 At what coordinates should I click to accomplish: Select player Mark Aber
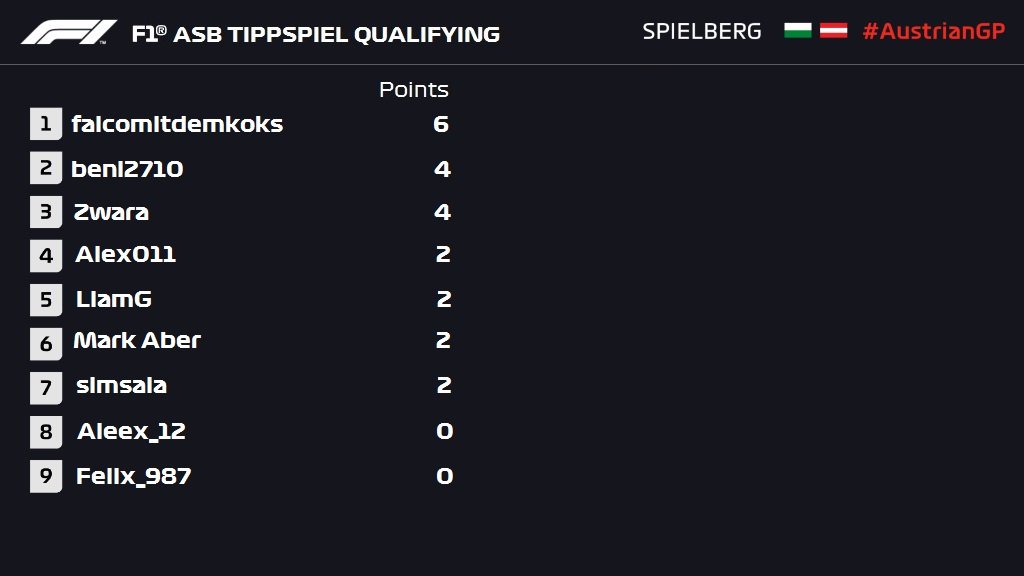point(137,340)
